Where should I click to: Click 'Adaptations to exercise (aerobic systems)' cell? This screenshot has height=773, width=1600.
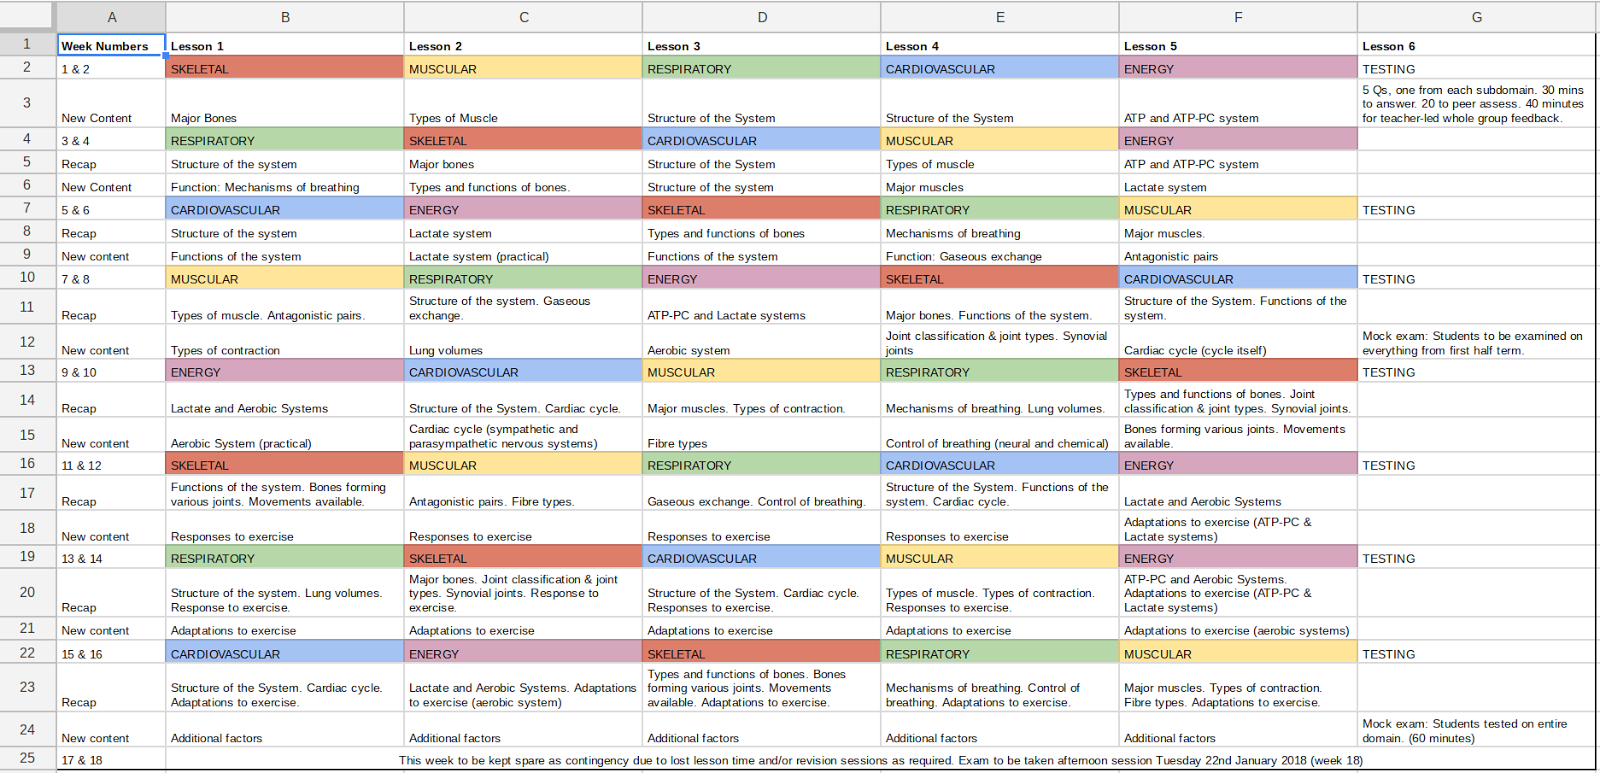coord(1238,630)
